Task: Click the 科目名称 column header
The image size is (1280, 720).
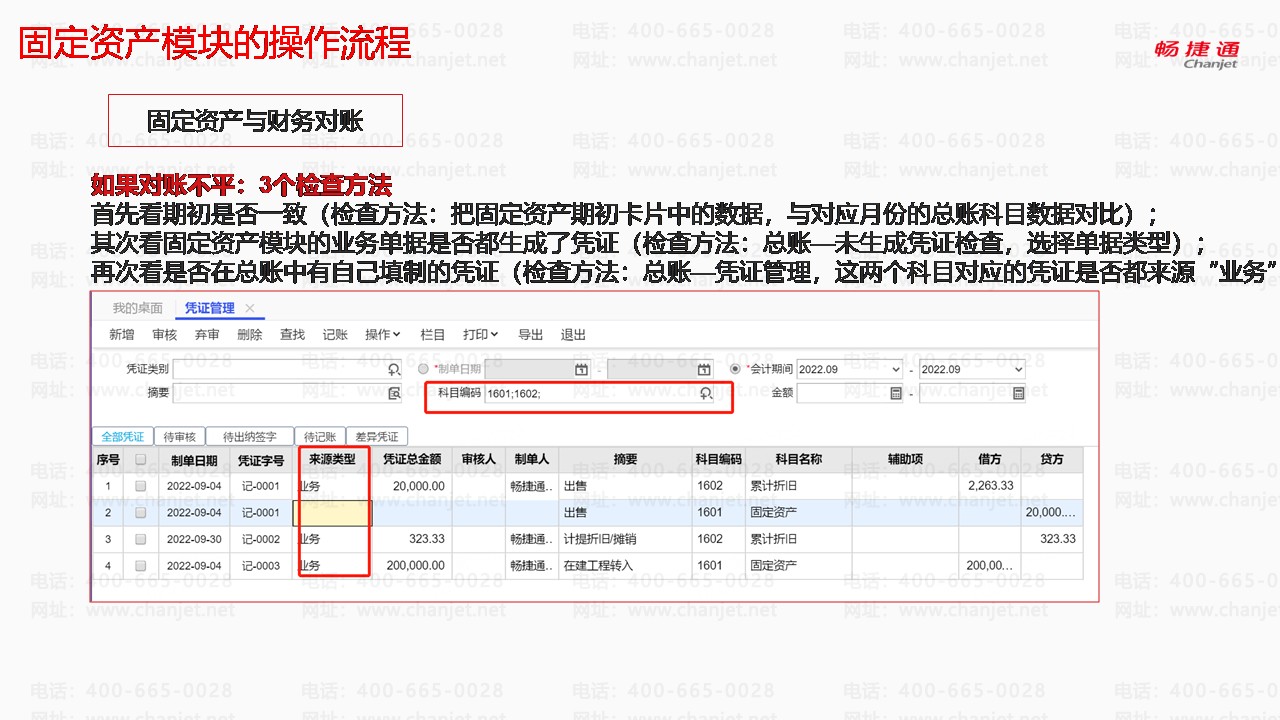Action: point(798,460)
